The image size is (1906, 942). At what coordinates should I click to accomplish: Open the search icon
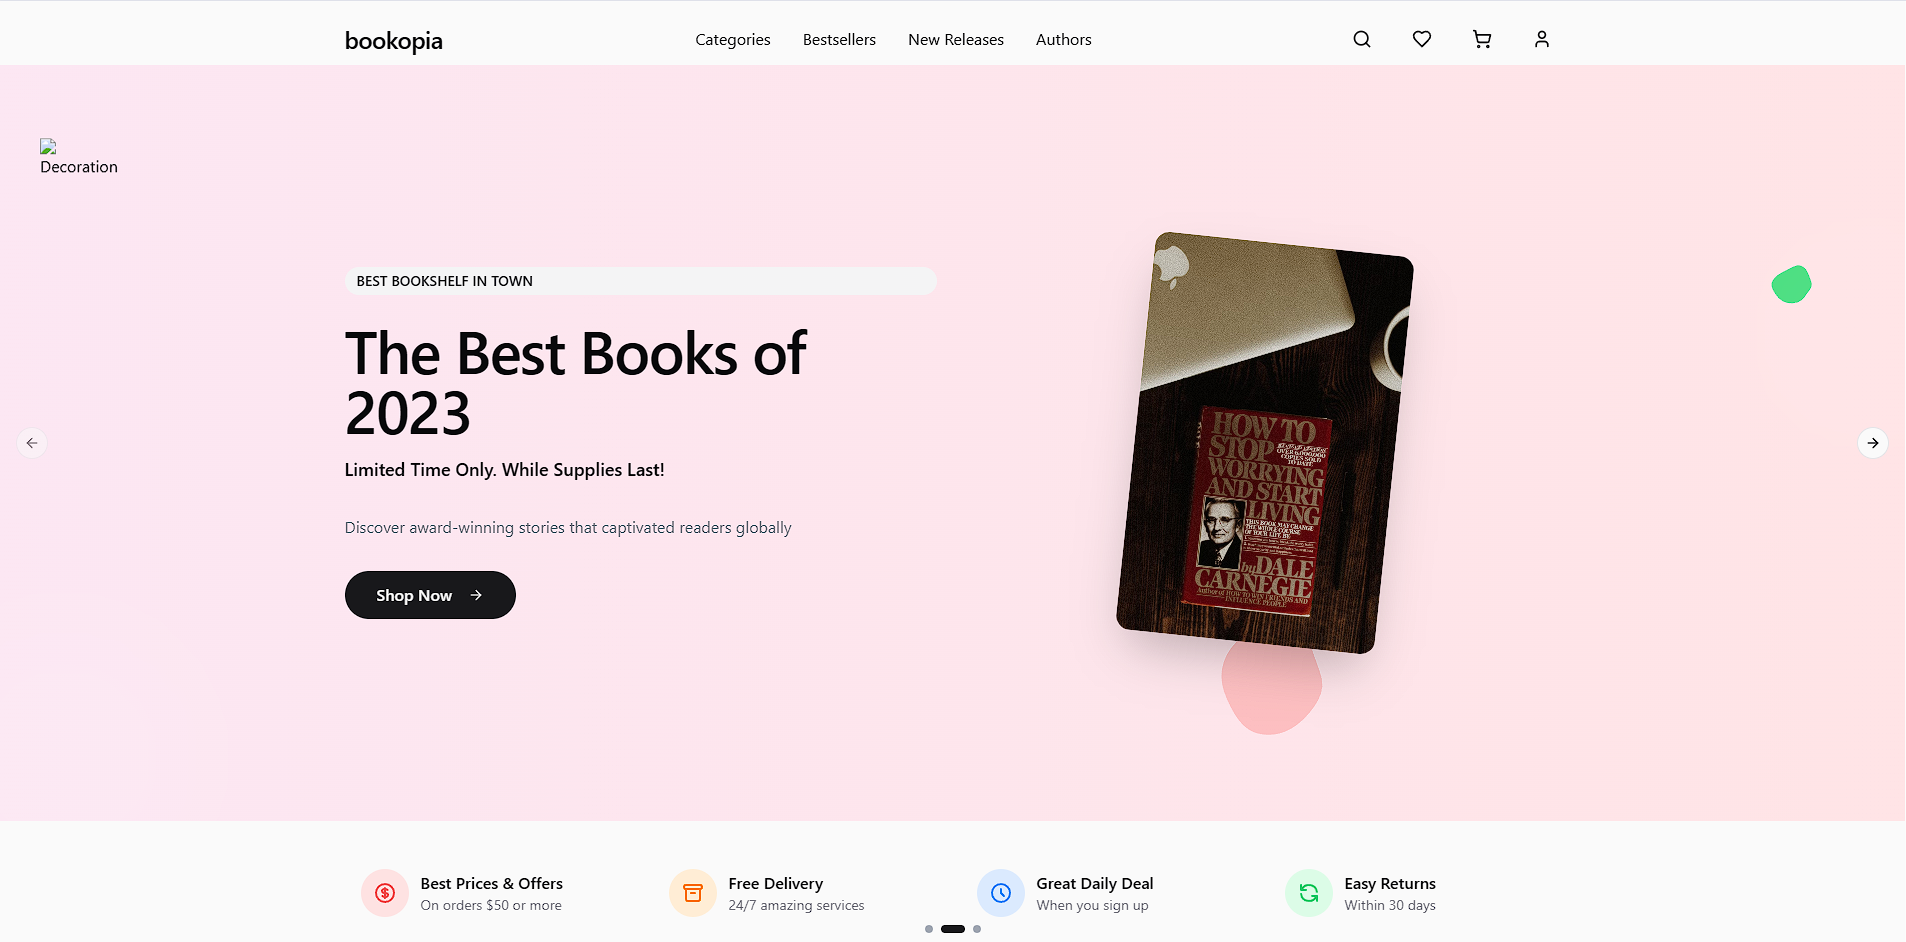point(1361,39)
